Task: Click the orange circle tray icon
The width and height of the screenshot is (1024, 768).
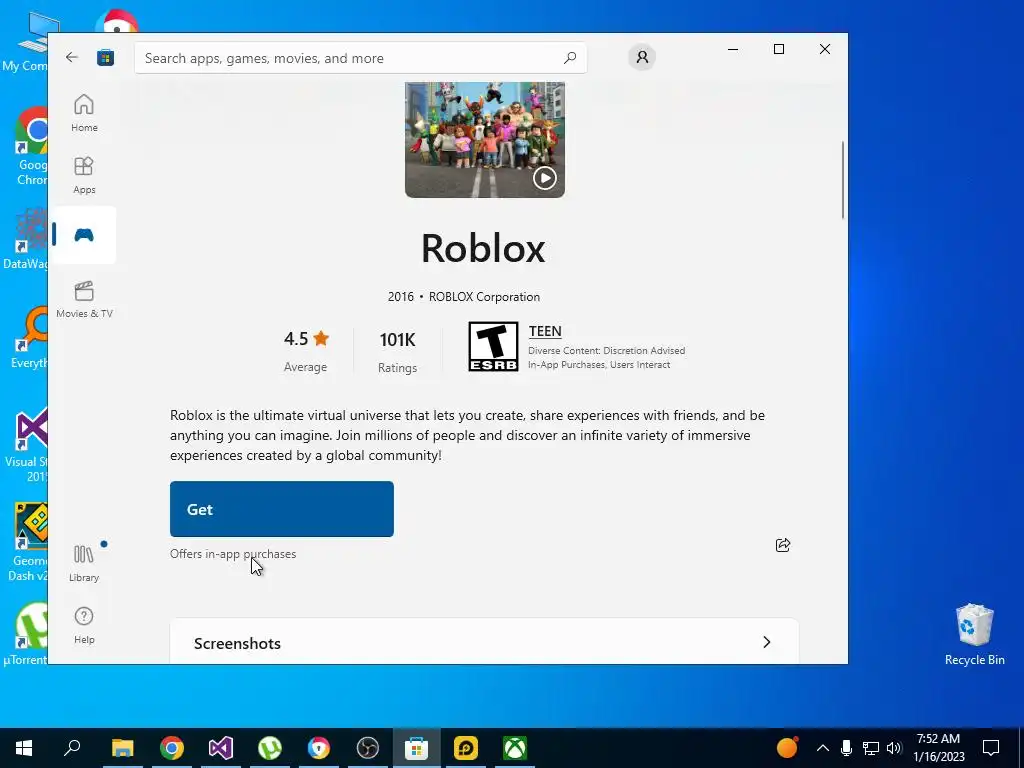Action: coord(787,747)
